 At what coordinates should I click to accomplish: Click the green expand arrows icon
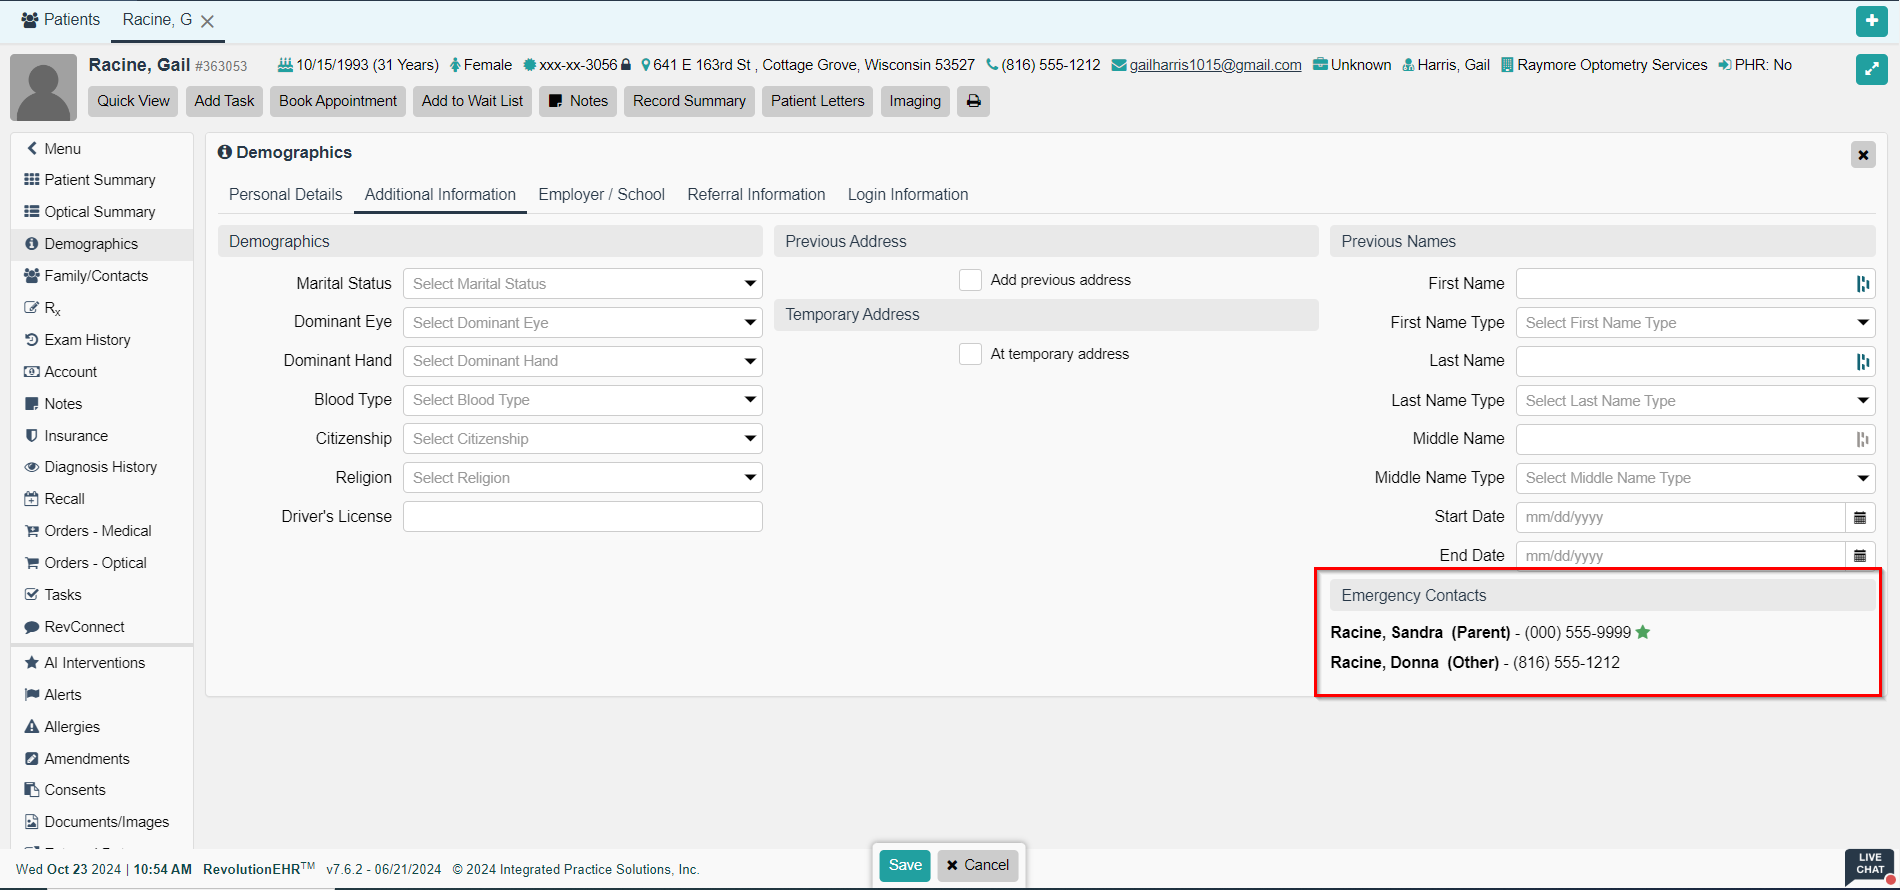point(1871,69)
